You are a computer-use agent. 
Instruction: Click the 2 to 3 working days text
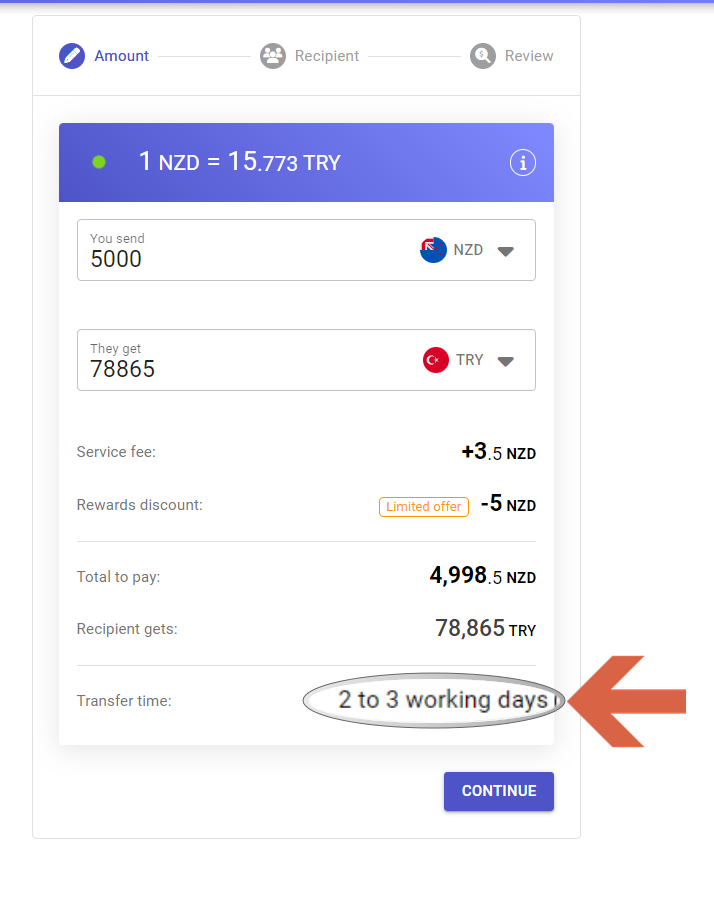click(x=442, y=700)
